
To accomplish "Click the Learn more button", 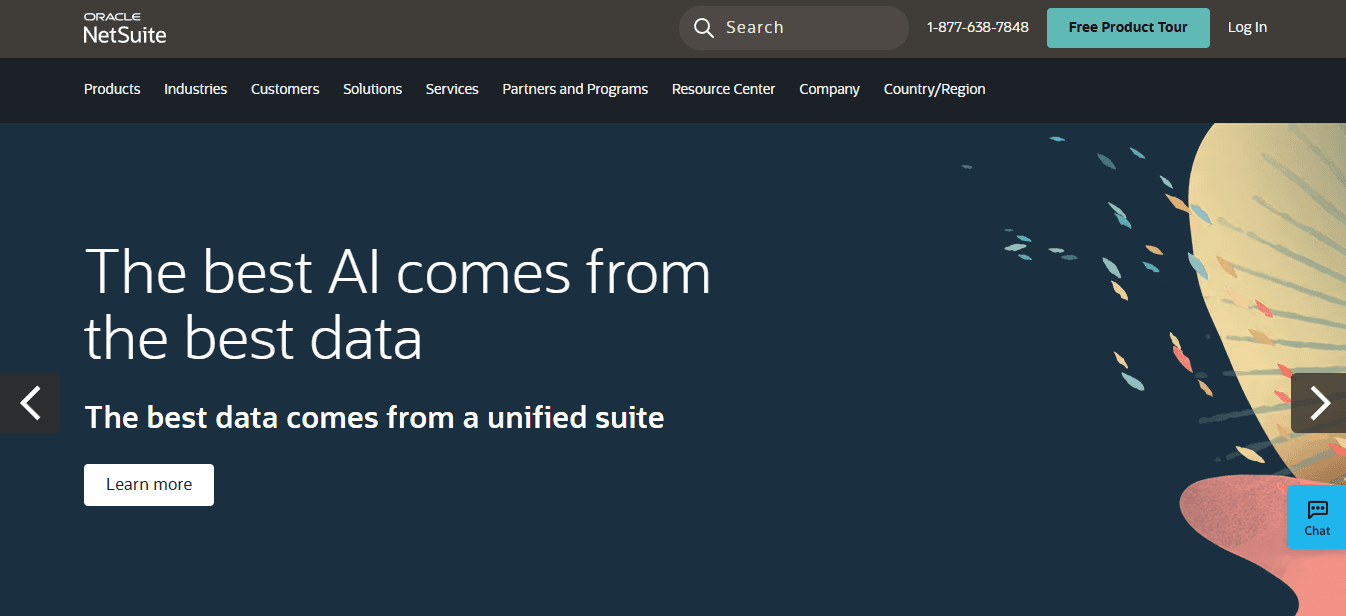I will 148,484.
